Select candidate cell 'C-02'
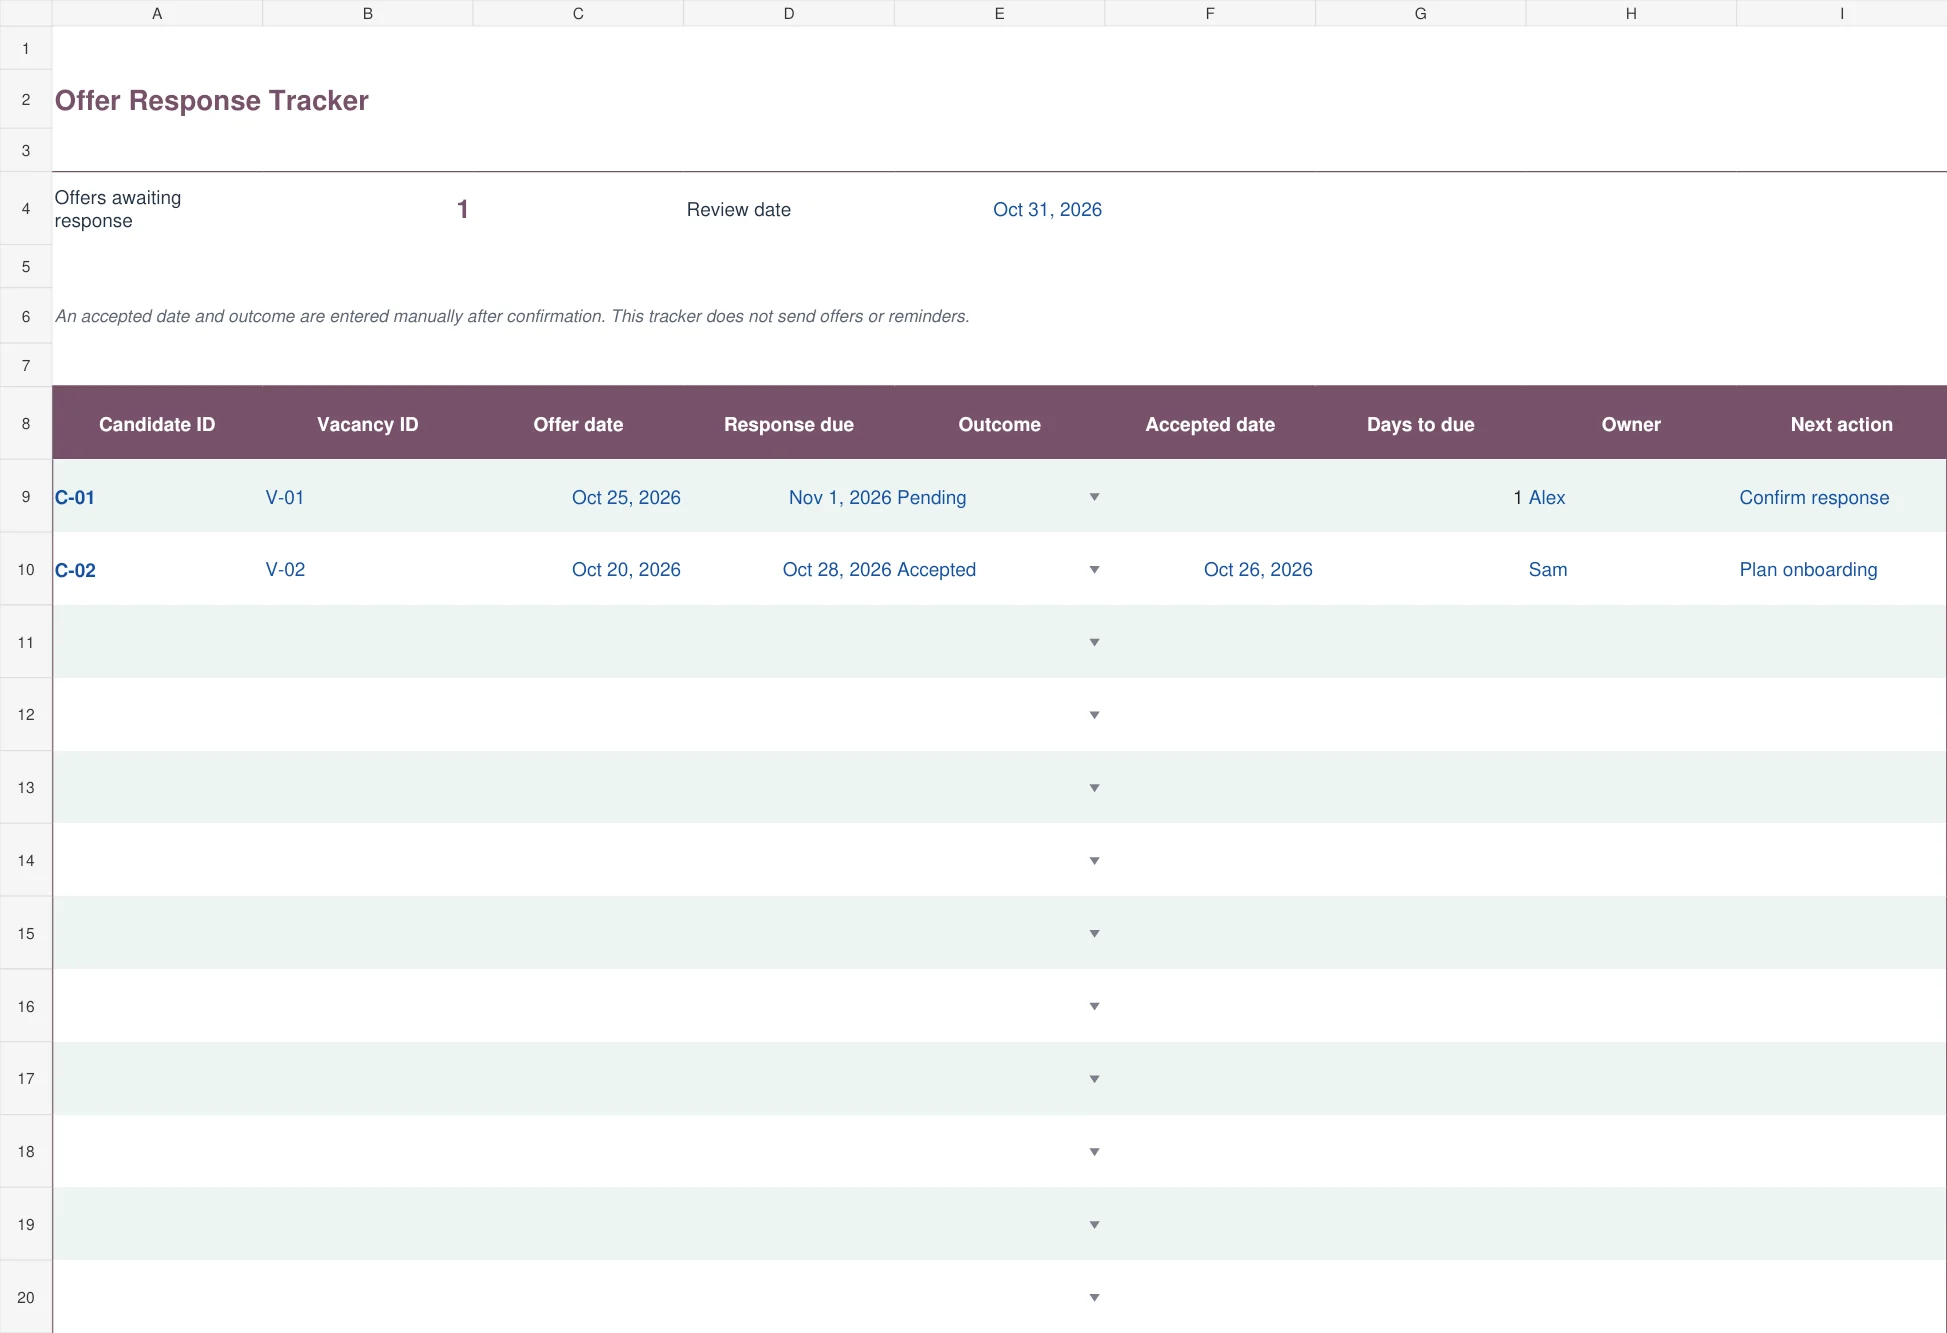This screenshot has height=1333, width=1947. click(x=157, y=570)
